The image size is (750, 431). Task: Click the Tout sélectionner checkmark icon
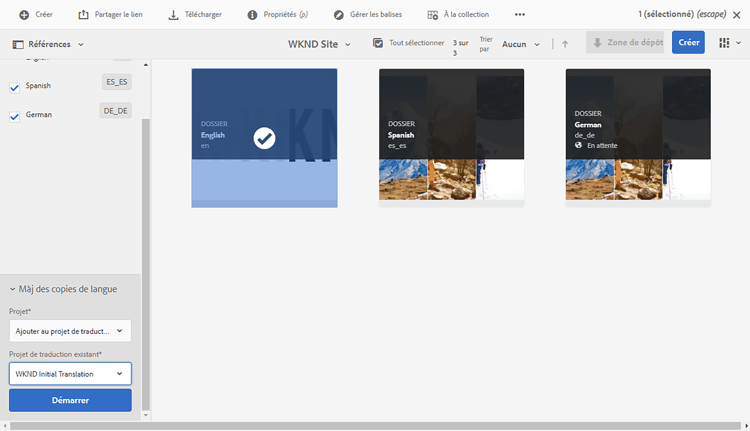(x=378, y=43)
